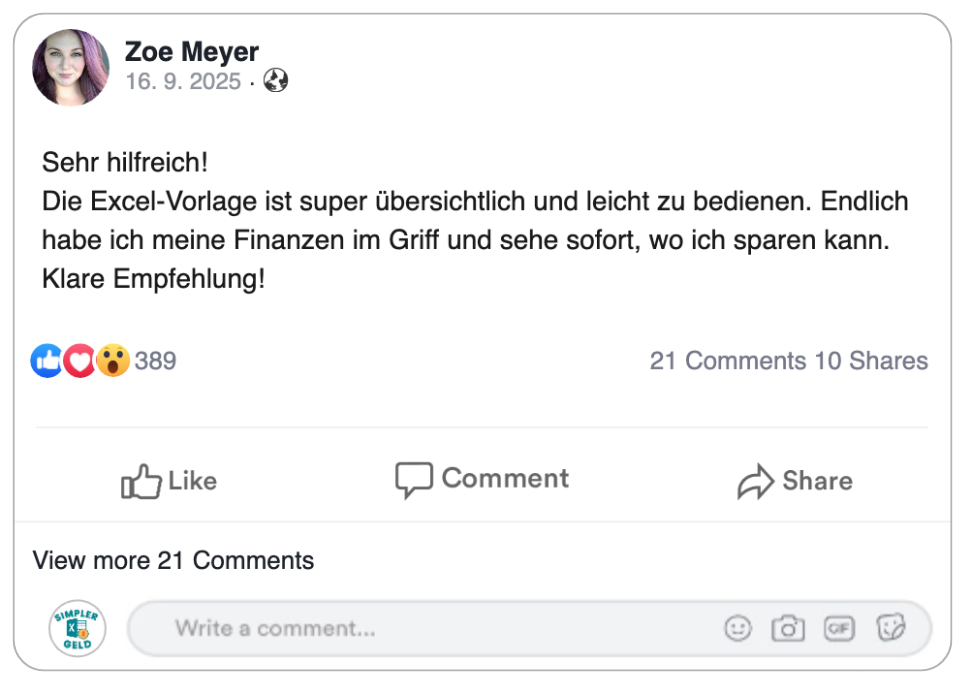Attach a photo with camera icon
Viewport: 970px width, 686px height.
788,628
